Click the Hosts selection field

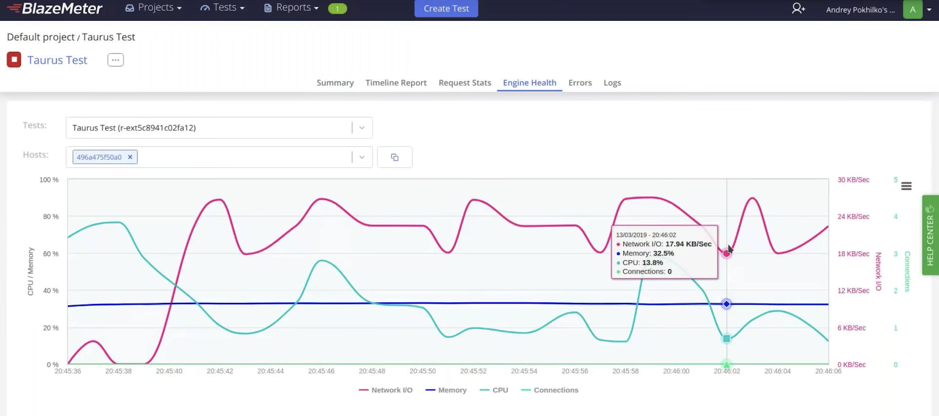click(219, 157)
